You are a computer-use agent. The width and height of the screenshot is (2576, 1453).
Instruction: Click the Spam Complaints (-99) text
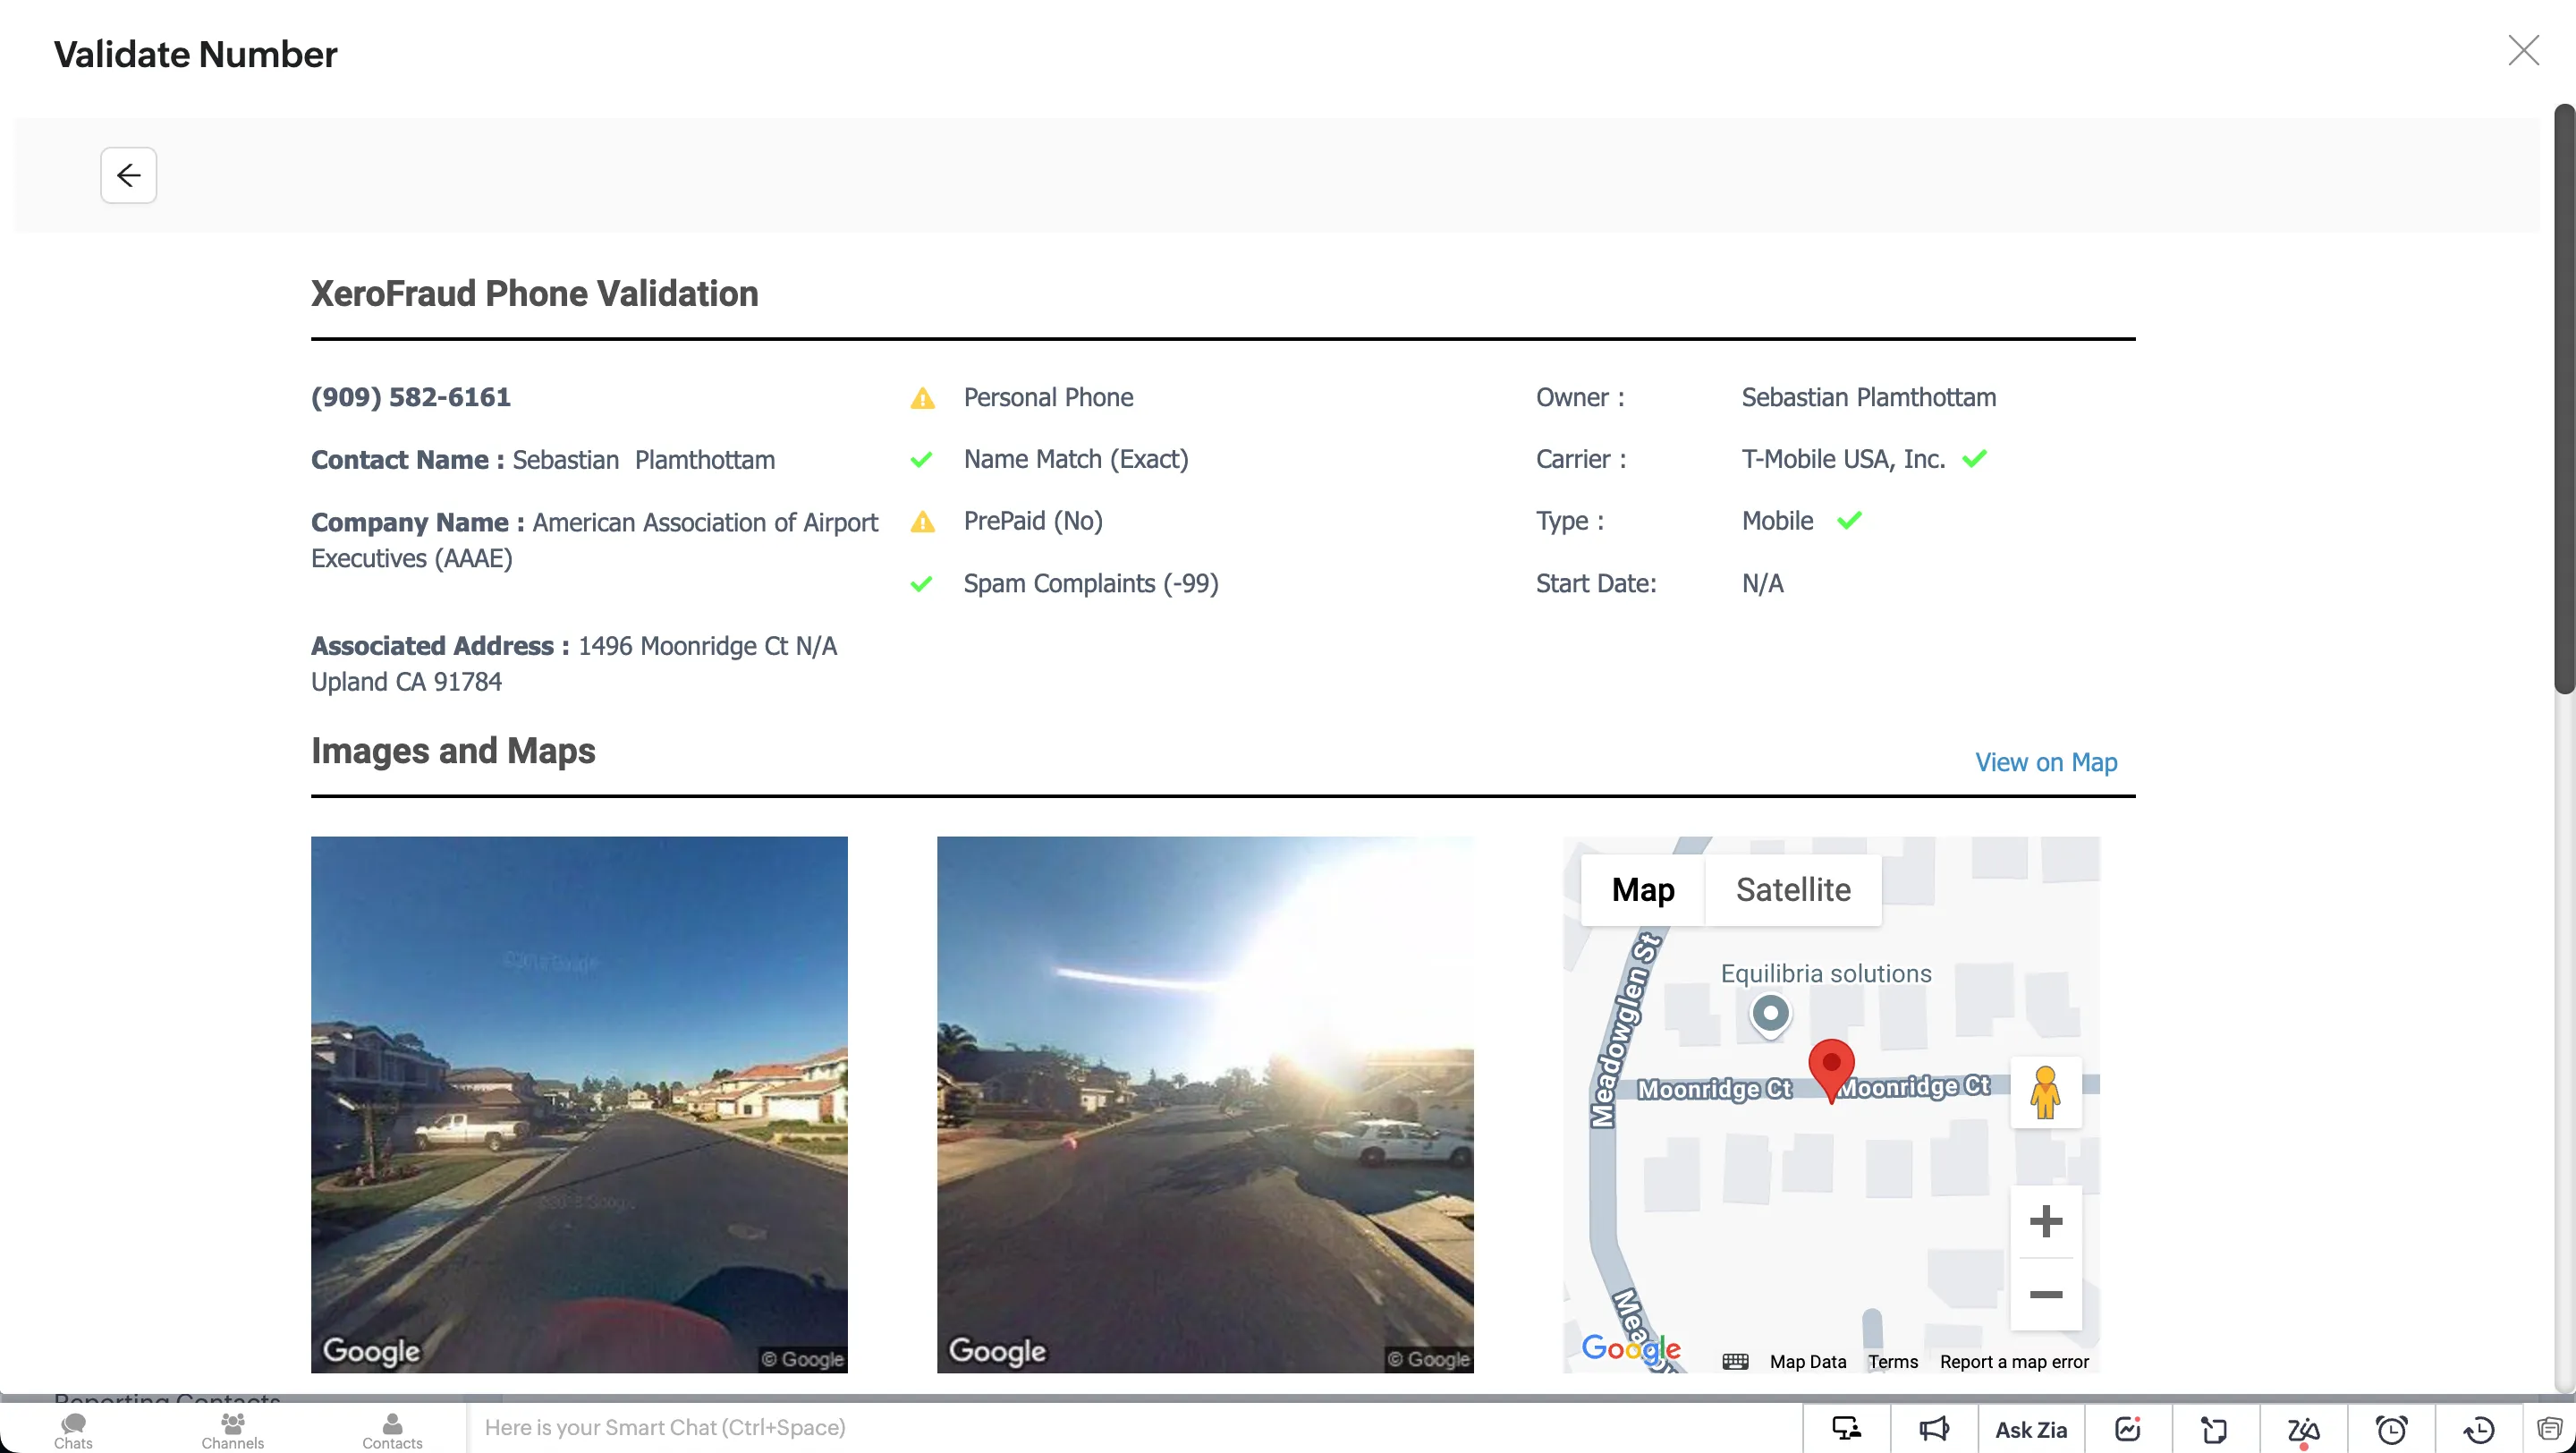[1091, 583]
